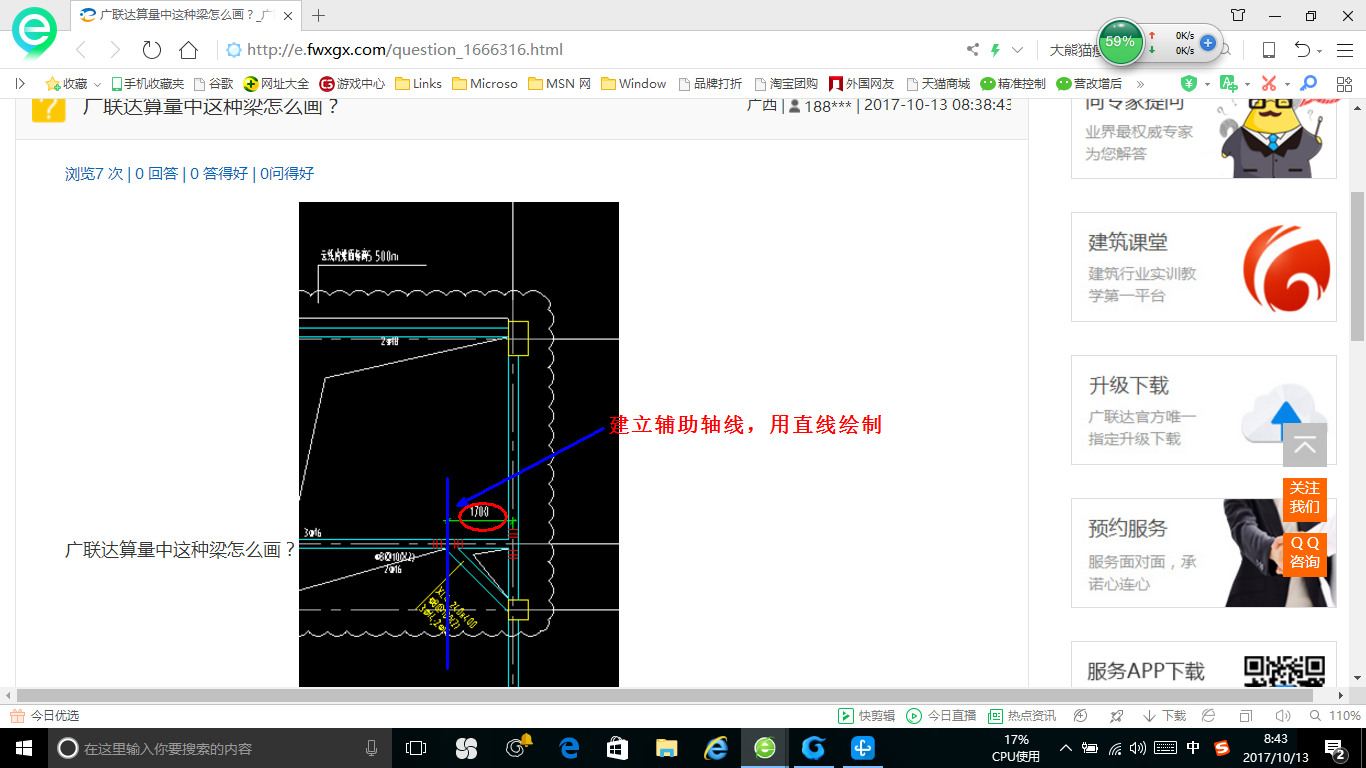
Task: Expand the address bar dropdown chevron
Action: (x=1017, y=50)
